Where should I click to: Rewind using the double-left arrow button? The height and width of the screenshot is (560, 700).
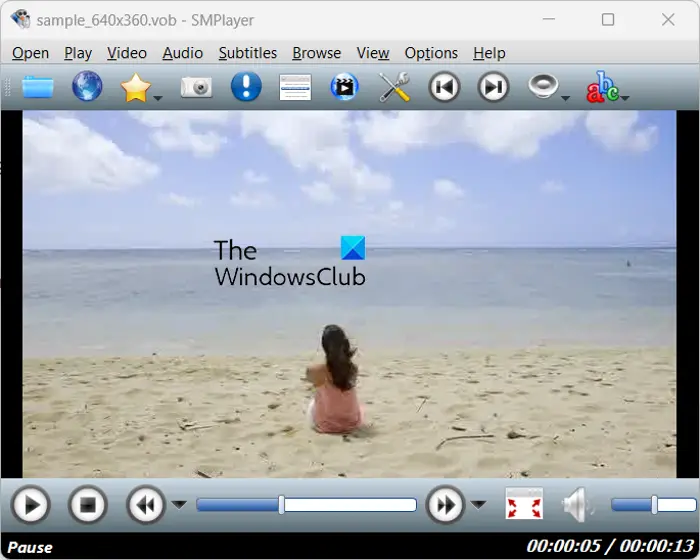(x=146, y=505)
